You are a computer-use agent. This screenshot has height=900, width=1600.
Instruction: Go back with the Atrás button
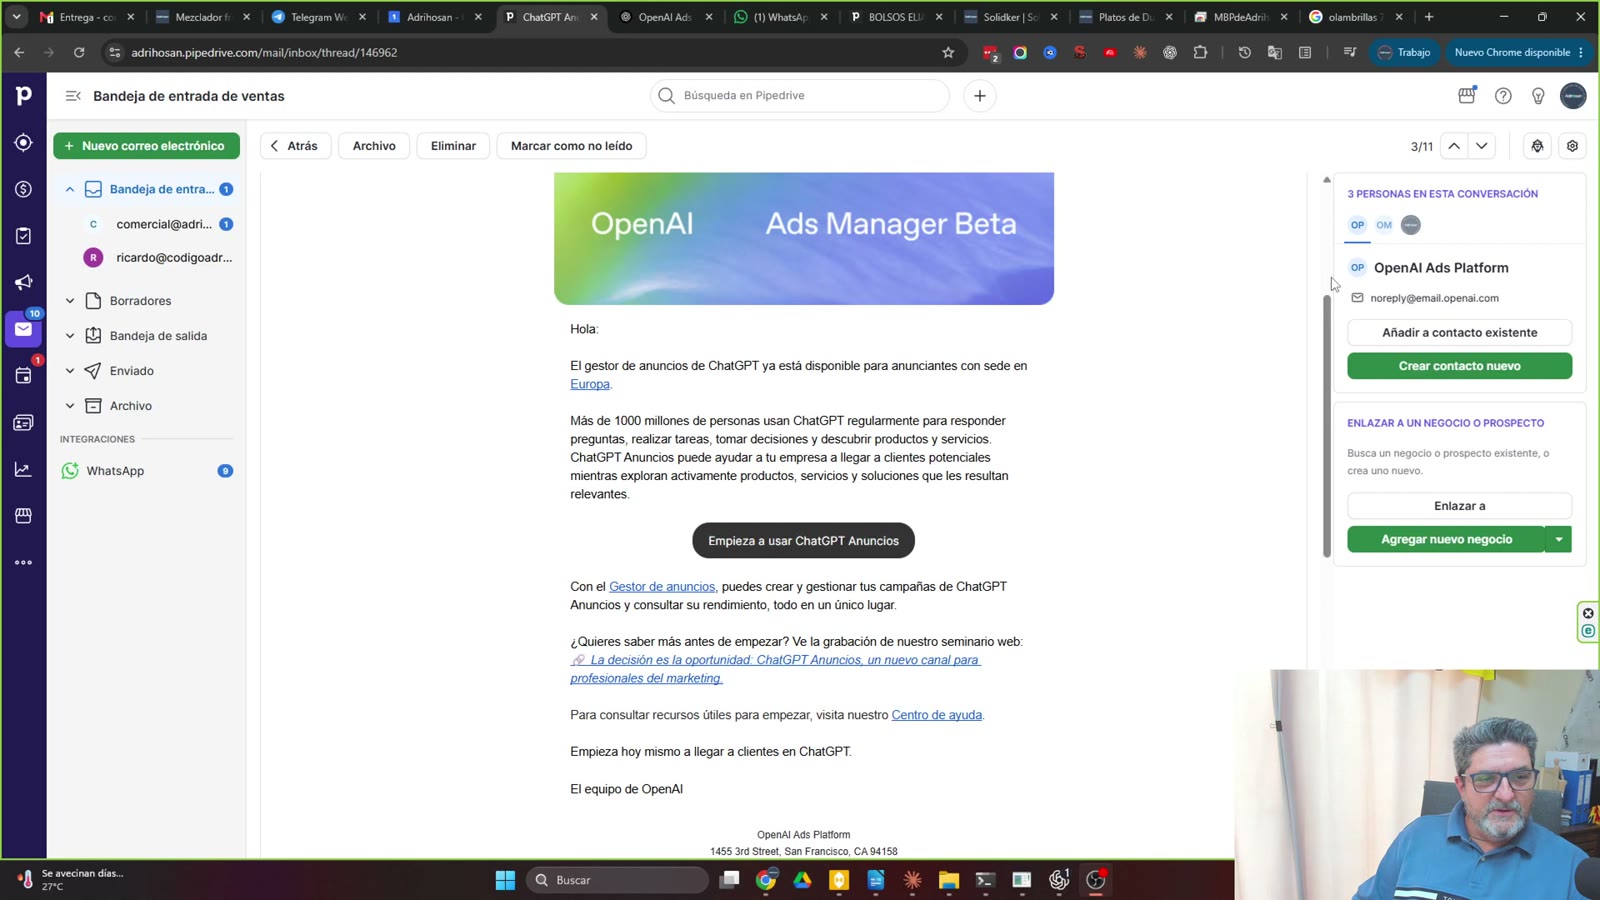point(295,146)
